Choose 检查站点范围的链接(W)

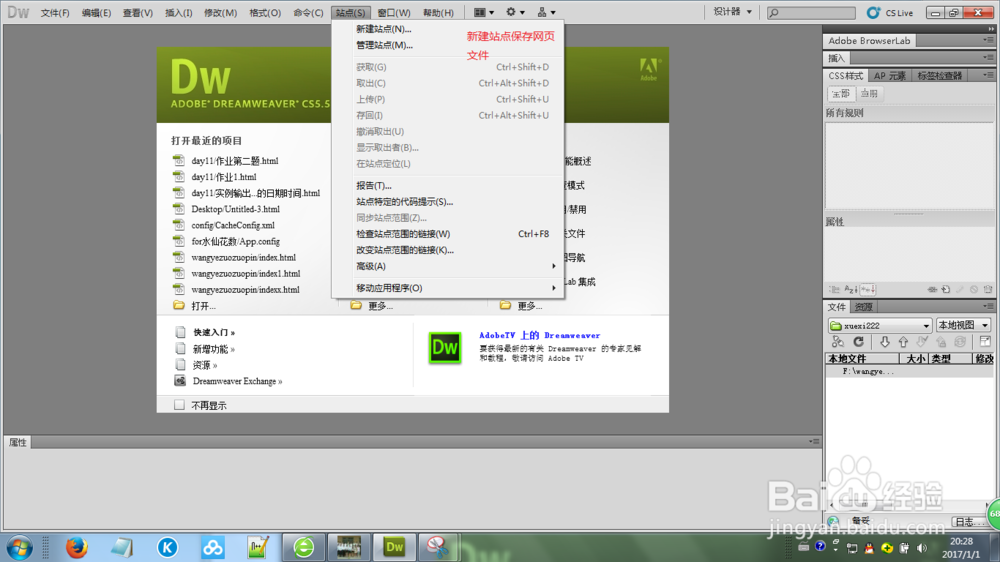point(455,233)
